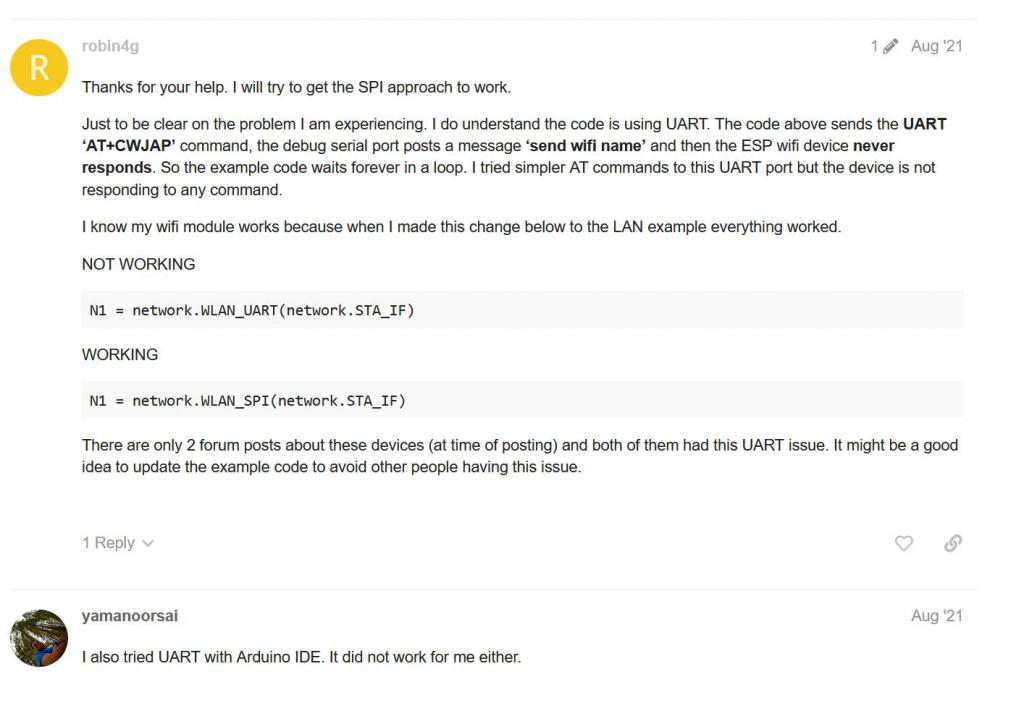Image resolution: width=1024 pixels, height=708 pixels.
Task: Click the edit count number 1
Action: click(x=874, y=46)
